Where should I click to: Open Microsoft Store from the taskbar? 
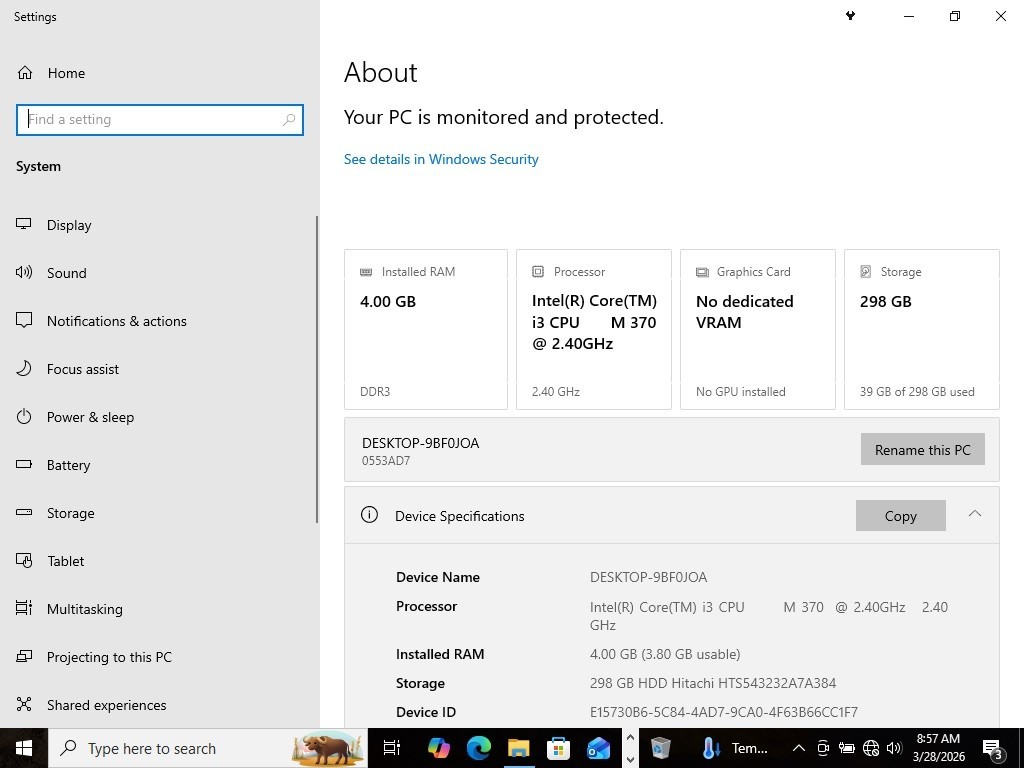(x=558, y=748)
